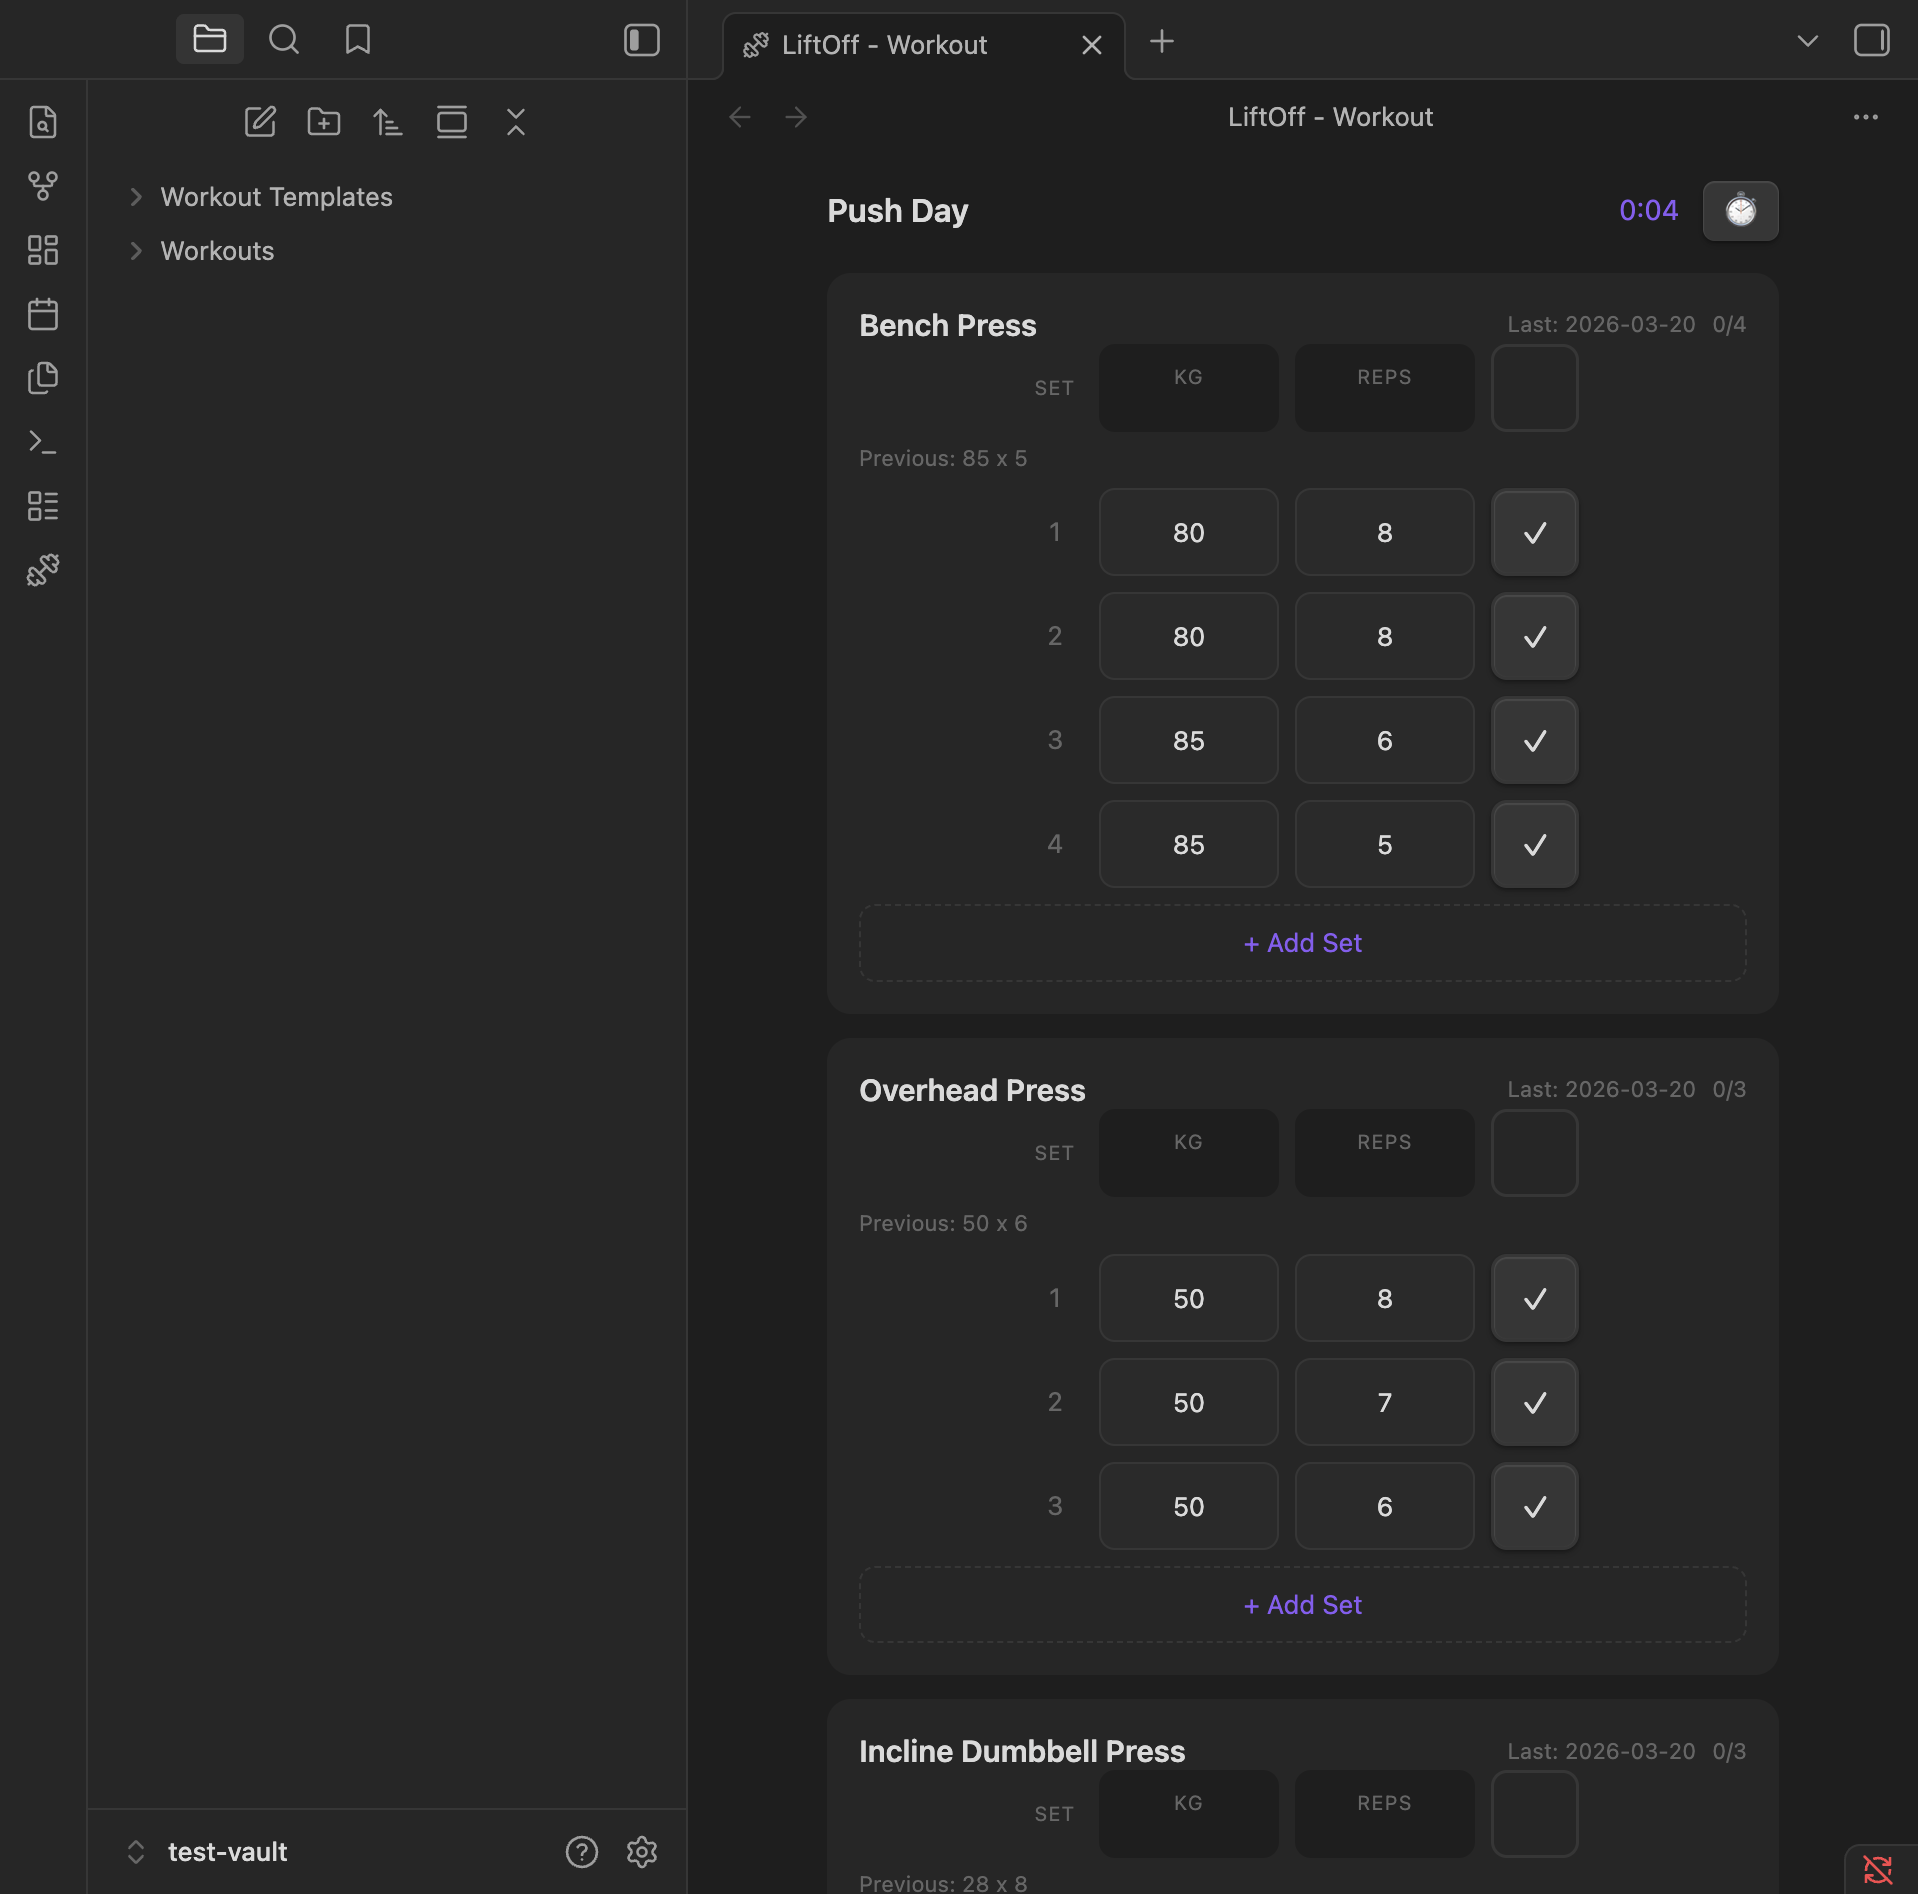Click the sync status icon in the corner
The width and height of the screenshot is (1918, 1894).
[1878, 1870]
